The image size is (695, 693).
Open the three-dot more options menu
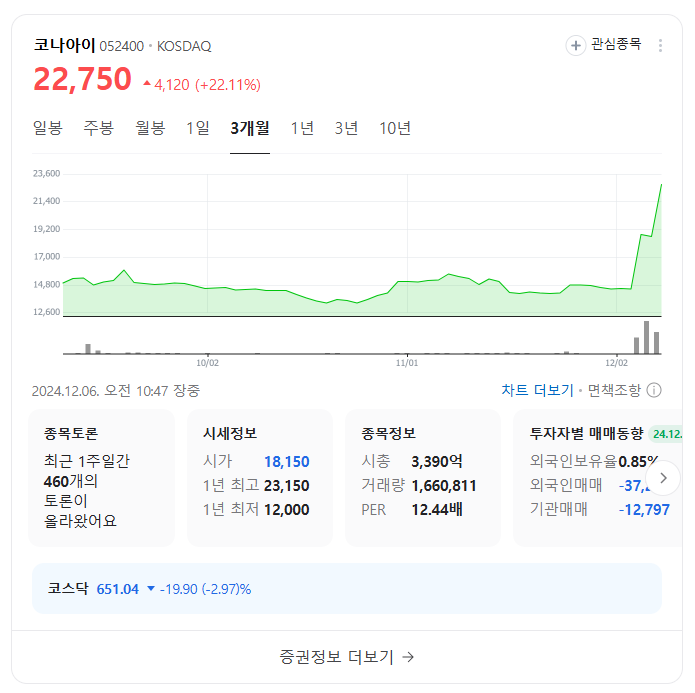tap(660, 45)
